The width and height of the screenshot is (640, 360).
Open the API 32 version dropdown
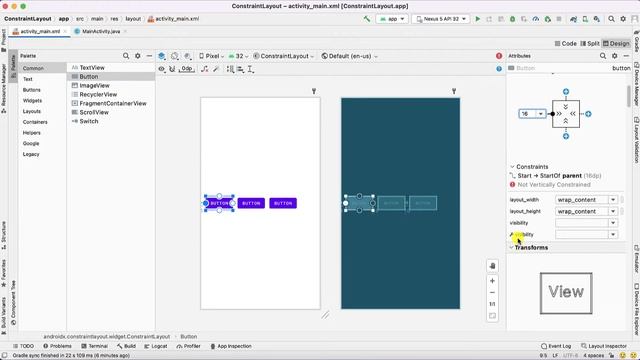coord(238,56)
